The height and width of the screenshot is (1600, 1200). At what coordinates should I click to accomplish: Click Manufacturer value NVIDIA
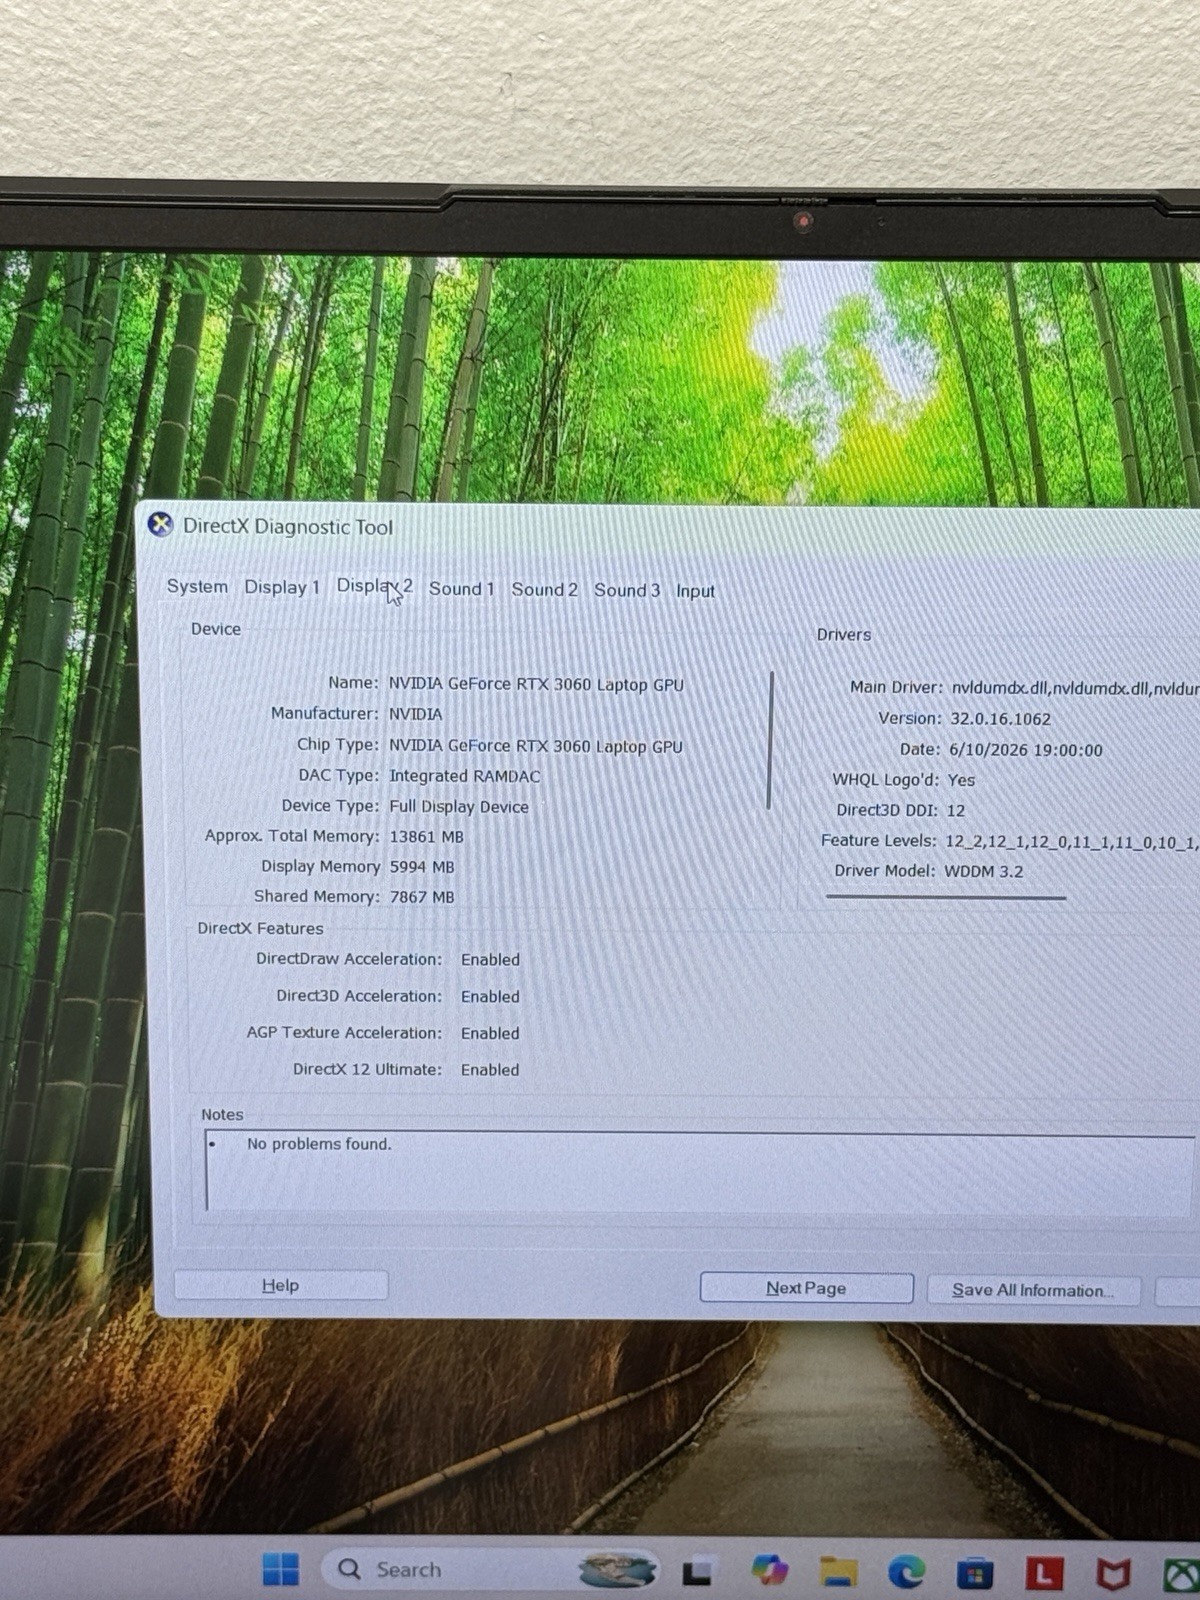415,714
